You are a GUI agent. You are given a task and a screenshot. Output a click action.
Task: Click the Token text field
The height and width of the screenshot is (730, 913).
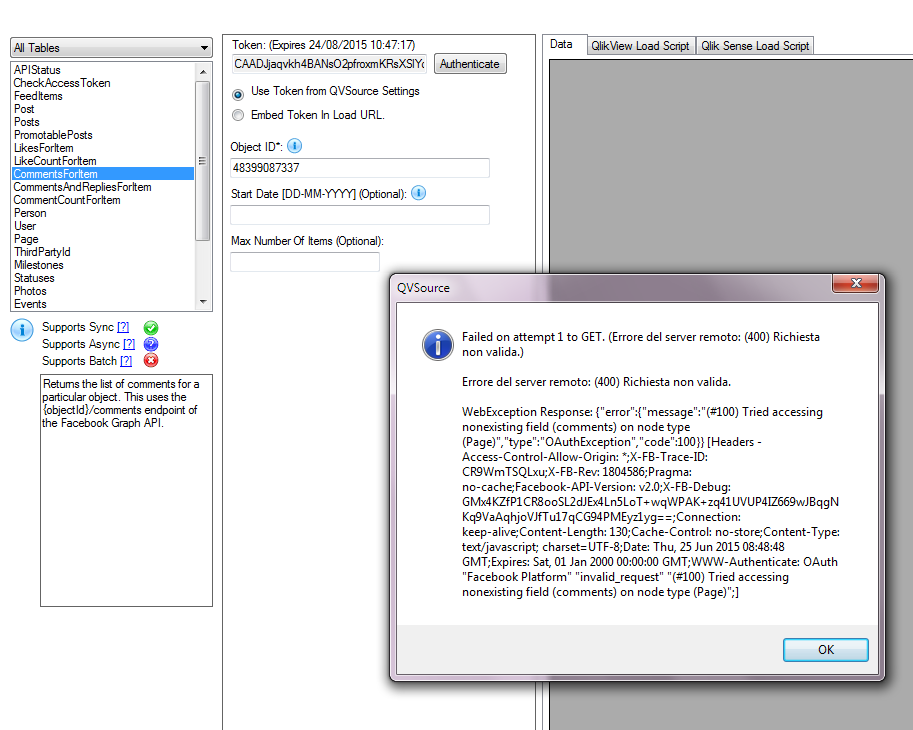click(x=330, y=64)
